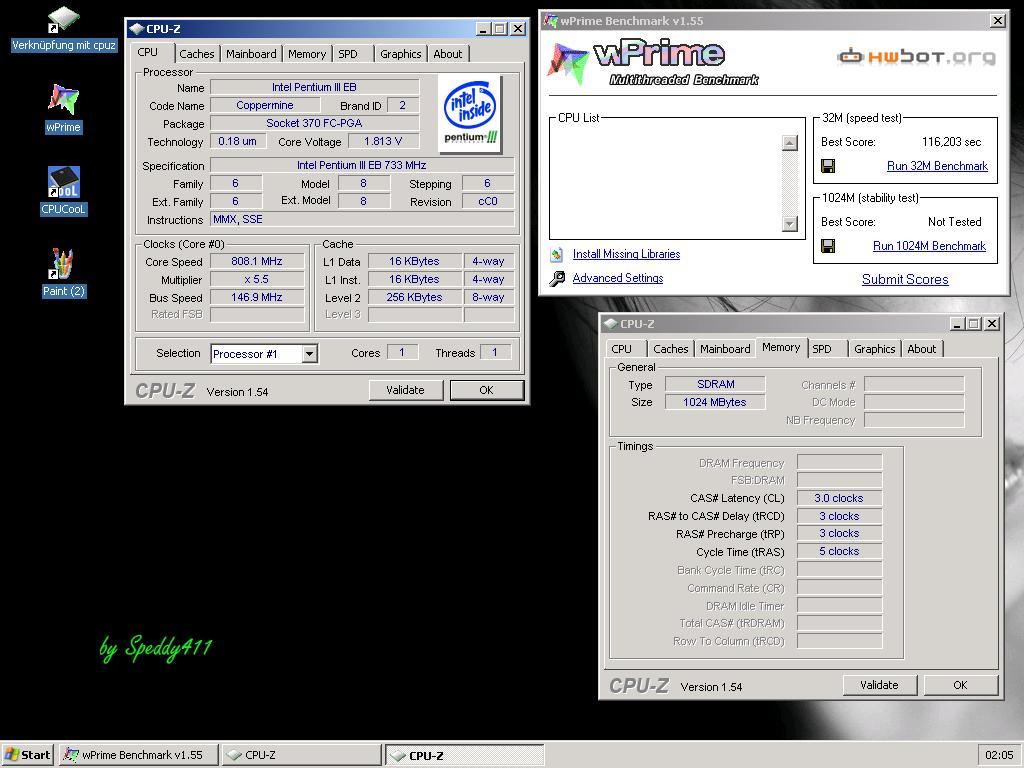The height and width of the screenshot is (768, 1024).
Task: Click the Package value Socket 370 FC-PGA
Action: coord(314,123)
